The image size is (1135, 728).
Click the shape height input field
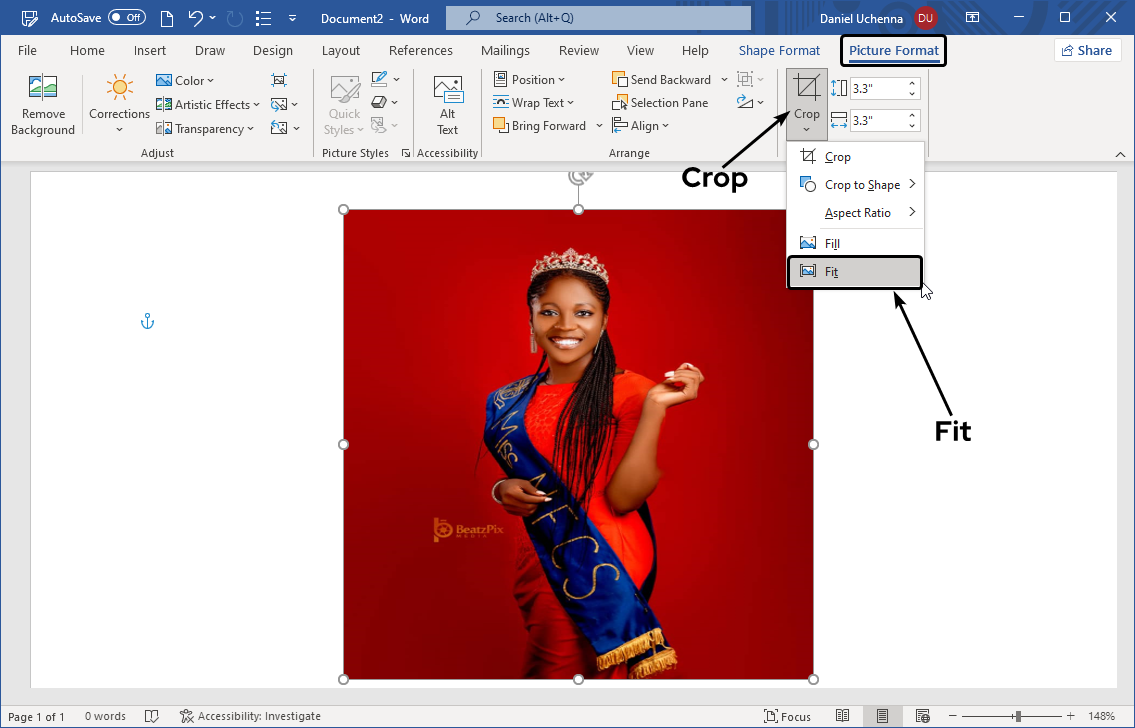pos(877,89)
